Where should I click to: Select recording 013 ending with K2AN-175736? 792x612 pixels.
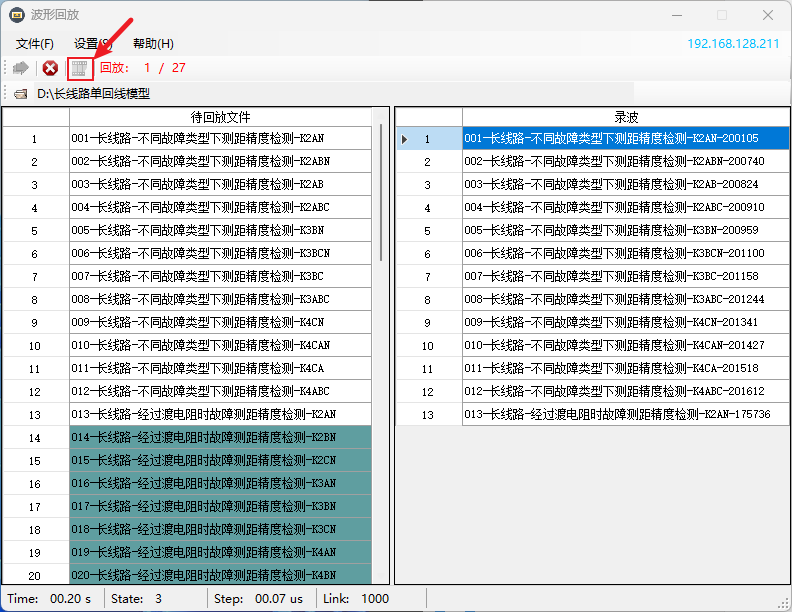tap(617, 415)
